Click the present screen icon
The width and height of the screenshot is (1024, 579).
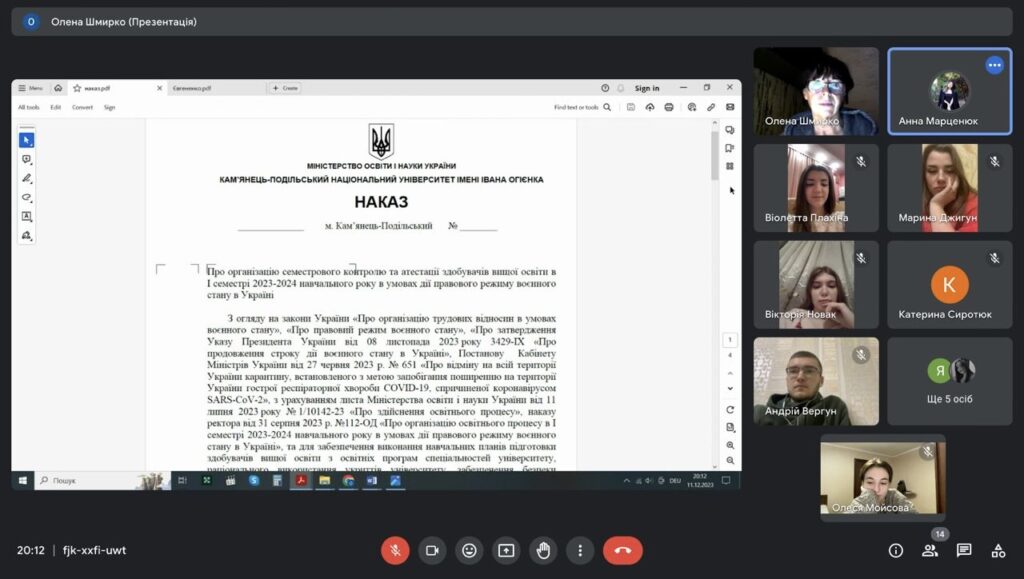point(506,550)
